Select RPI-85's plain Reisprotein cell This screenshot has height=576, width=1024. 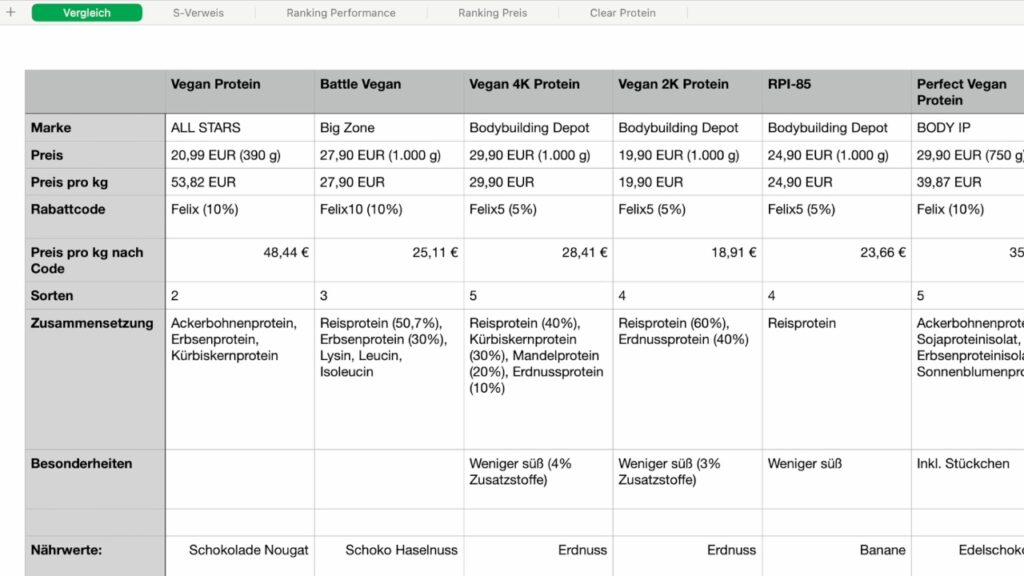(837, 379)
